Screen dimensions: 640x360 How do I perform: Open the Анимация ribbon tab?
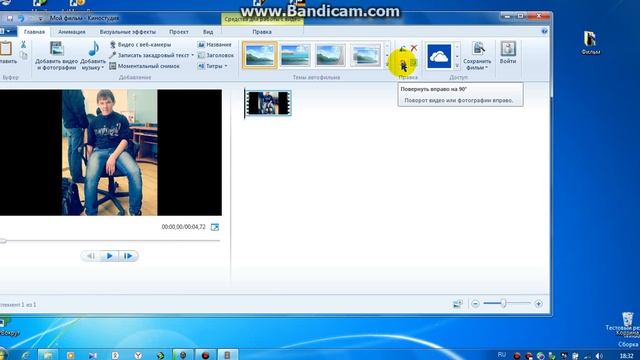[x=71, y=32]
